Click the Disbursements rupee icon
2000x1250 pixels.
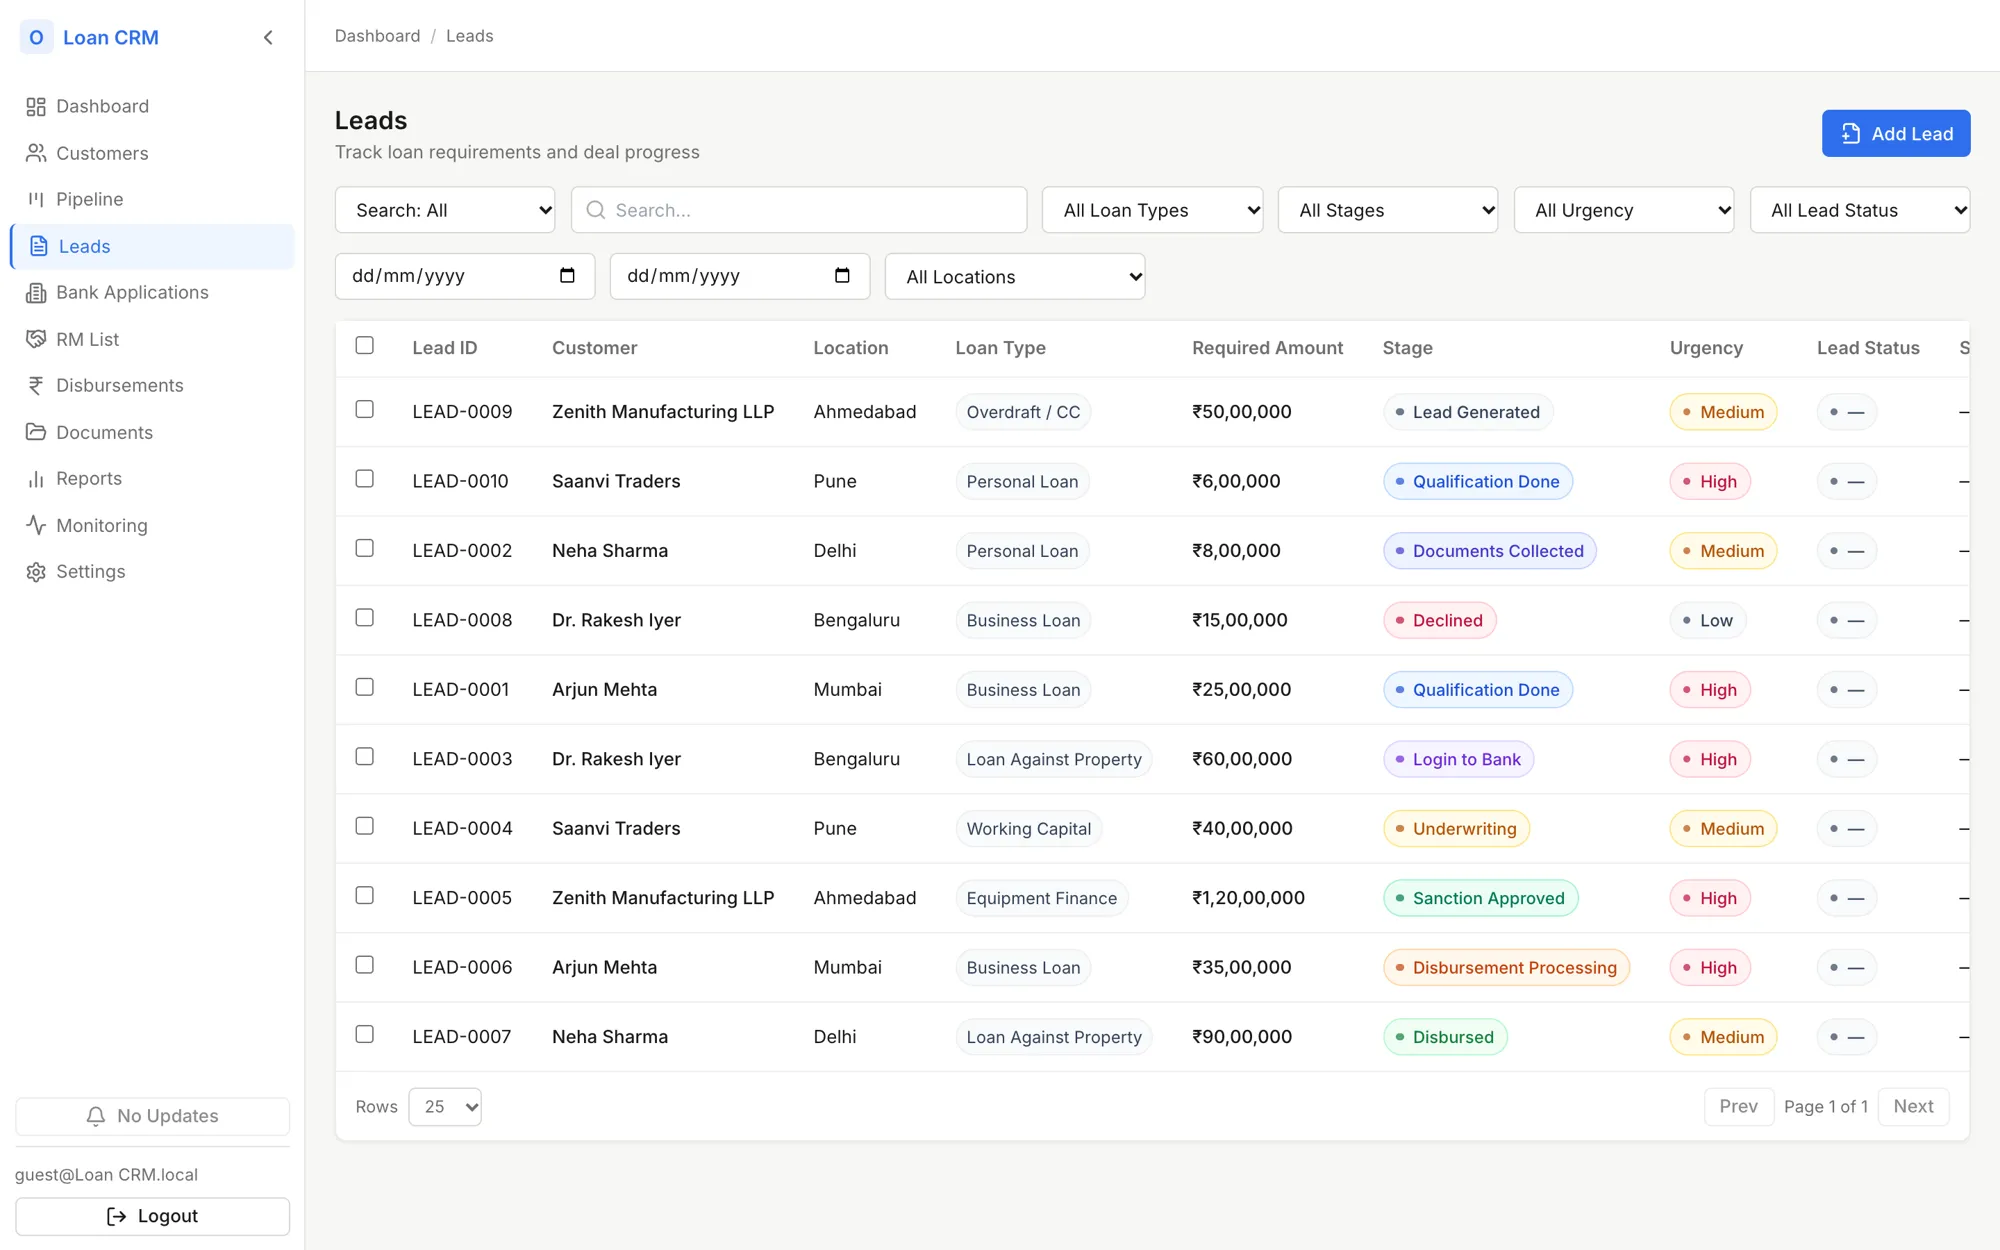click(36, 386)
